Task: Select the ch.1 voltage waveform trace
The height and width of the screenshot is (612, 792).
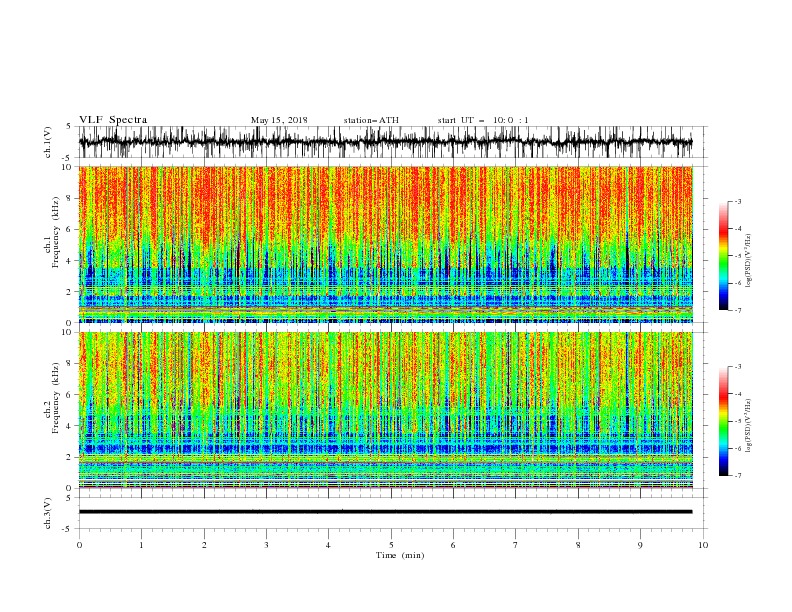Action: point(386,142)
